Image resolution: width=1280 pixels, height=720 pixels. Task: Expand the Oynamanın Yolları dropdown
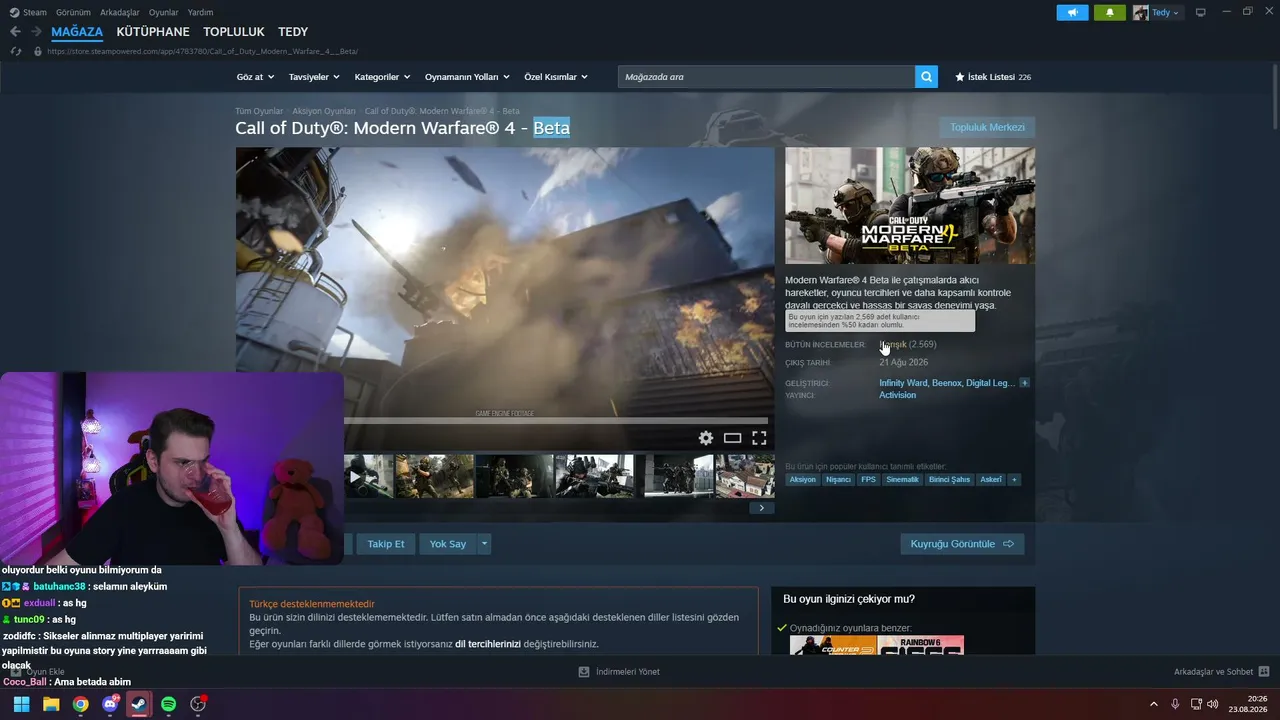pyautogui.click(x=467, y=77)
